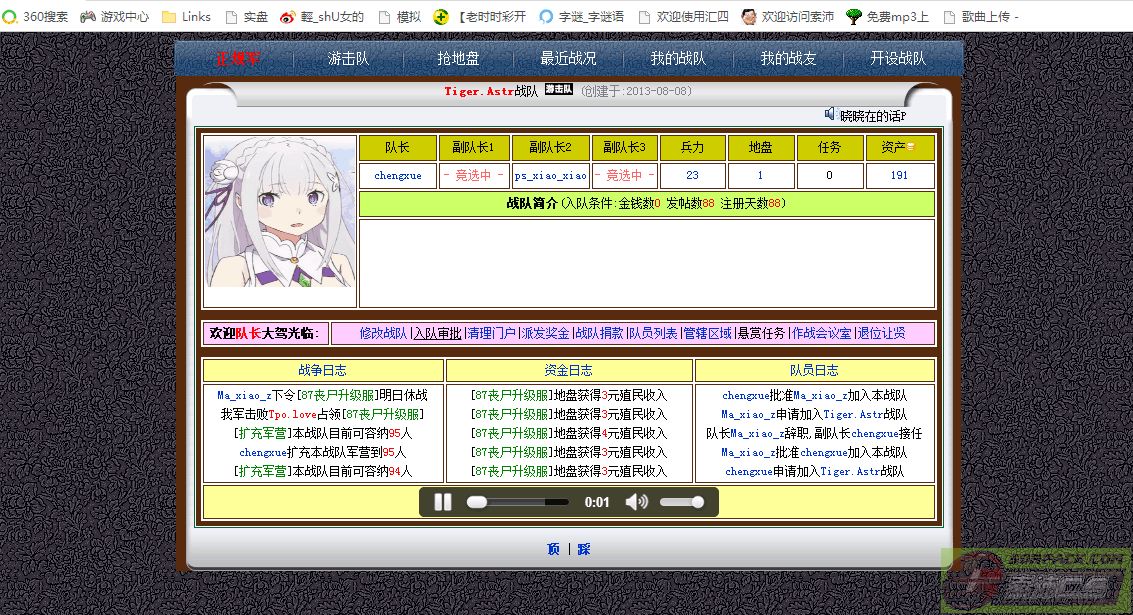Viewport: 1133px width, 615px height.
Task: Seek in the audio progress bar
Action: tap(517, 502)
